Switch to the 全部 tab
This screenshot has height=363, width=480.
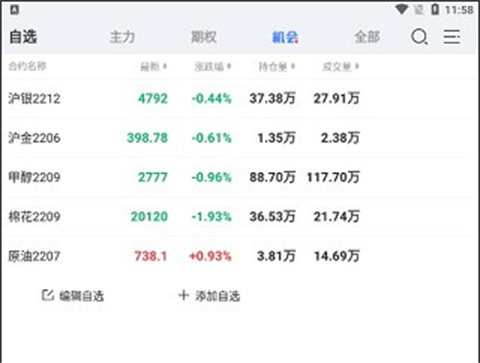367,37
